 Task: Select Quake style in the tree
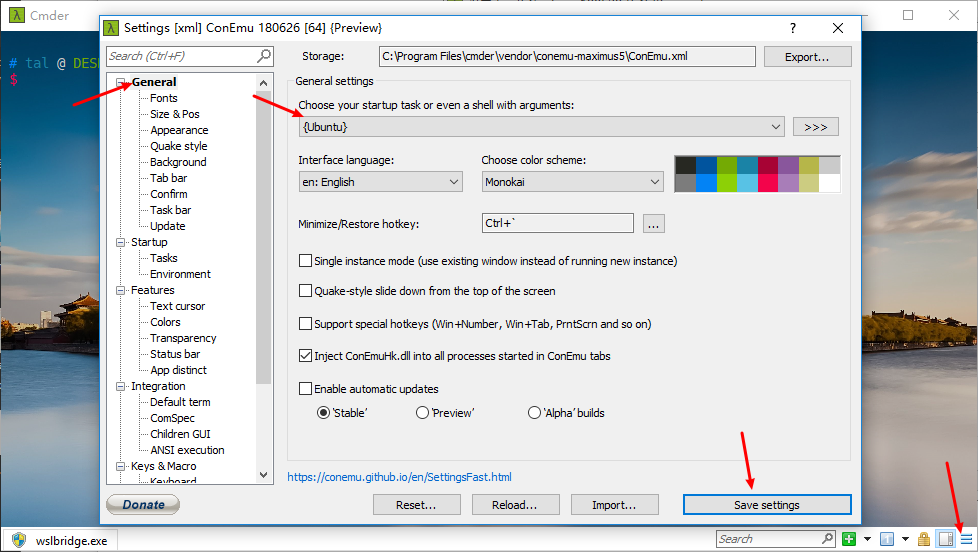tap(178, 146)
